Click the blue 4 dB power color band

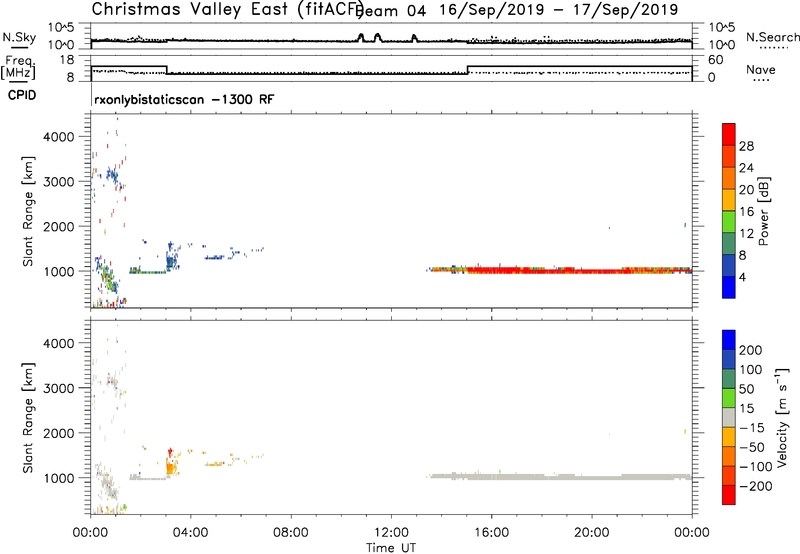[x=729, y=287]
